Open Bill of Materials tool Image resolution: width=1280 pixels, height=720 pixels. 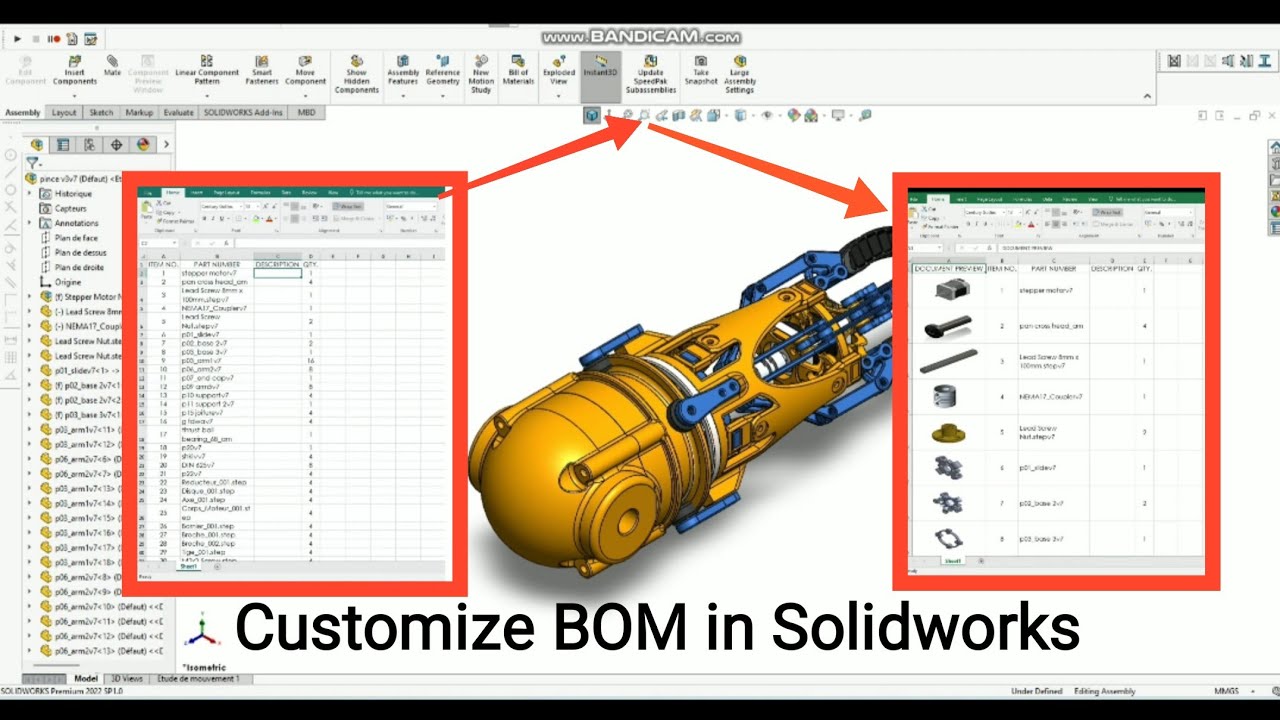pos(518,70)
